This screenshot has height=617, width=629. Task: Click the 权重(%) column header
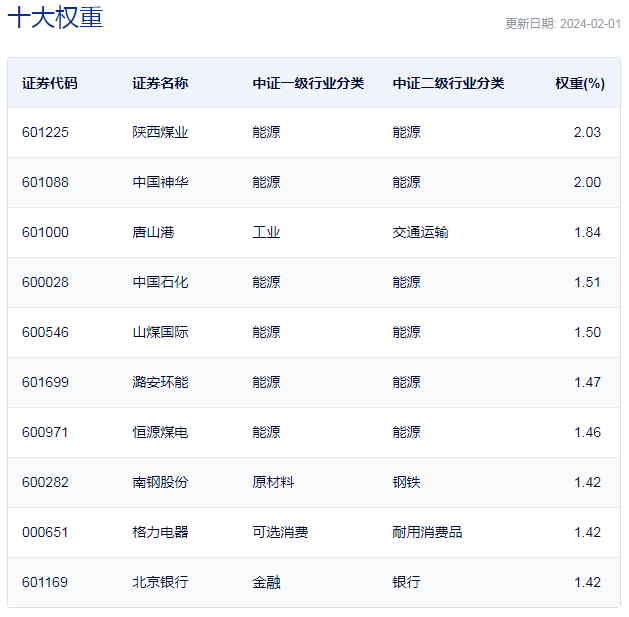pyautogui.click(x=580, y=83)
